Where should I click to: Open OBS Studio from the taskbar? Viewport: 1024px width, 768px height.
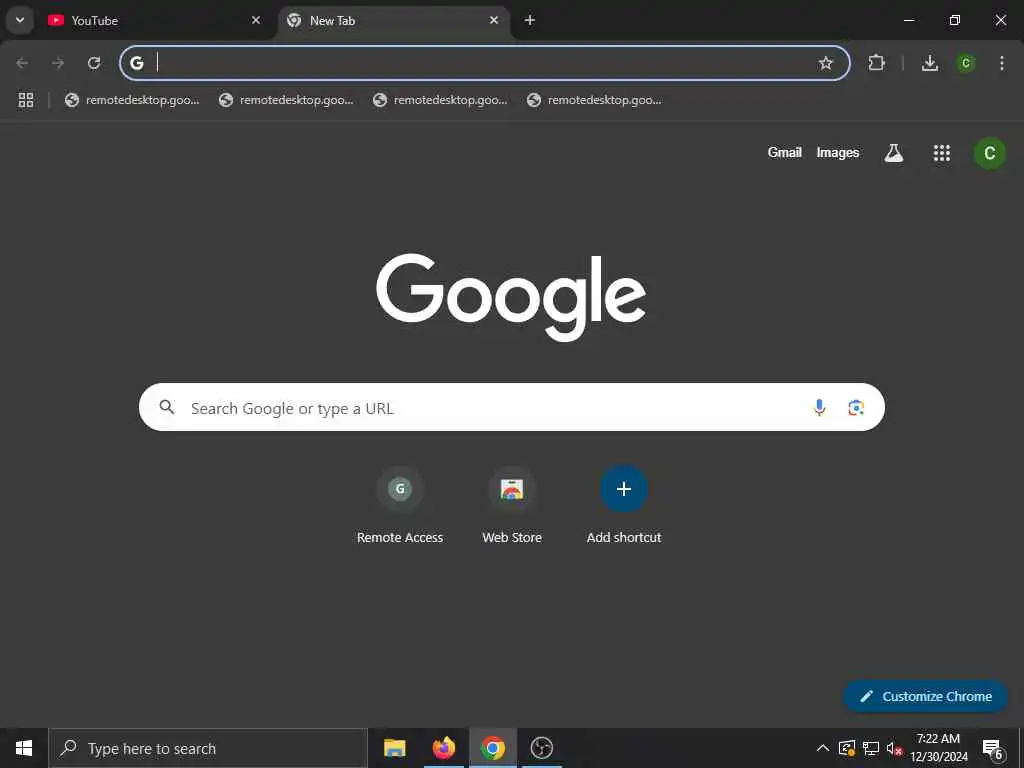pyautogui.click(x=541, y=748)
